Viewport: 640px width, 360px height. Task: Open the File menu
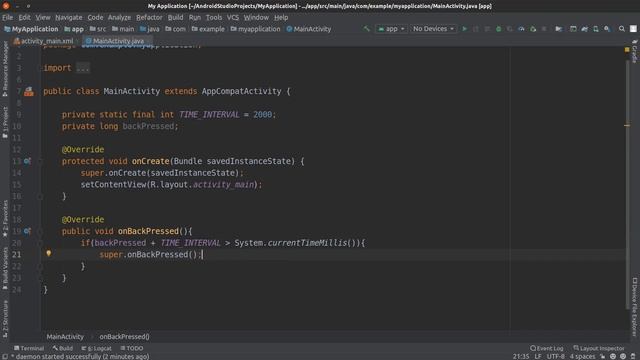tap(7, 18)
